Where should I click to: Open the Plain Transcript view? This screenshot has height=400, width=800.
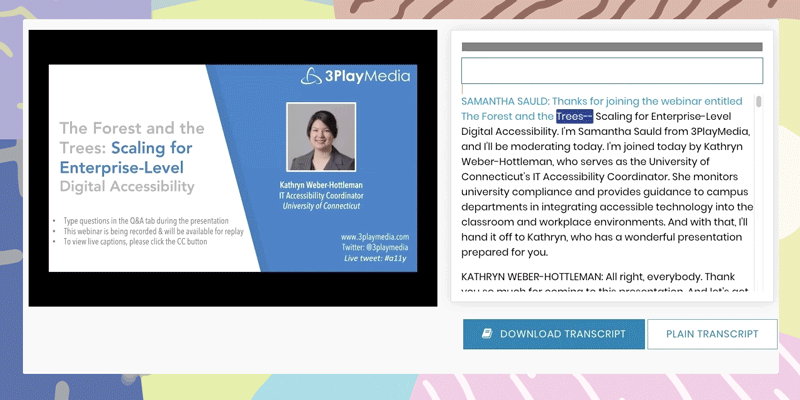(x=711, y=334)
